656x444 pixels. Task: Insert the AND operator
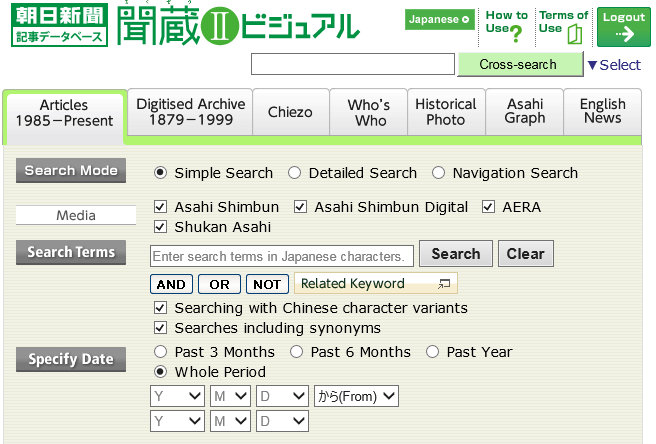pos(171,285)
